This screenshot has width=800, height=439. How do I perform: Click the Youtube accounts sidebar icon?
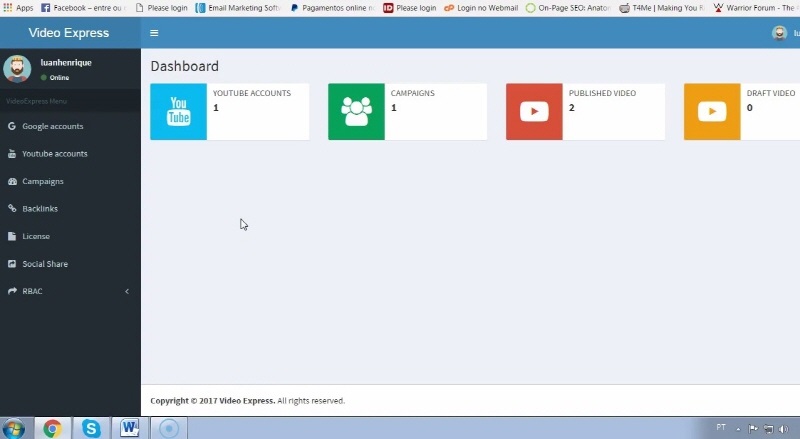point(12,154)
